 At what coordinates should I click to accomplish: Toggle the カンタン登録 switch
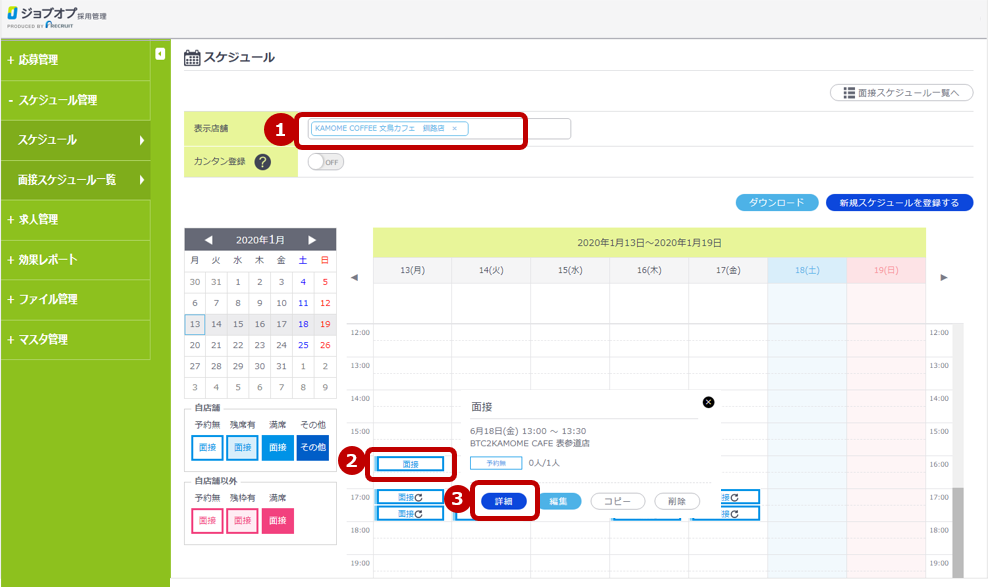325,162
